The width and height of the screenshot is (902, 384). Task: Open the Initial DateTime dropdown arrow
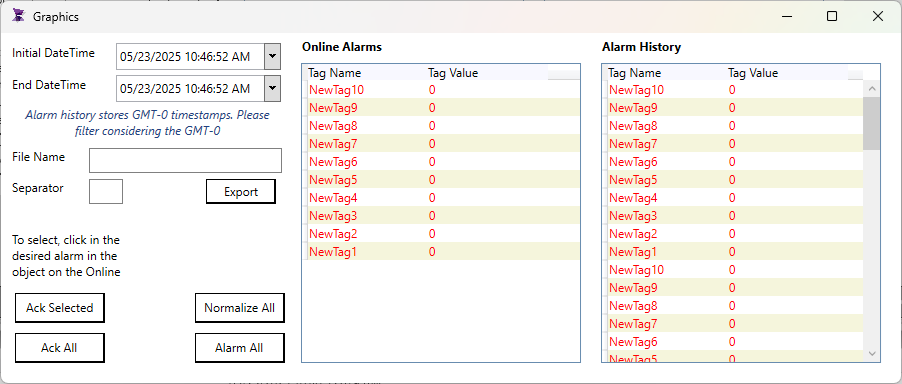click(x=272, y=56)
